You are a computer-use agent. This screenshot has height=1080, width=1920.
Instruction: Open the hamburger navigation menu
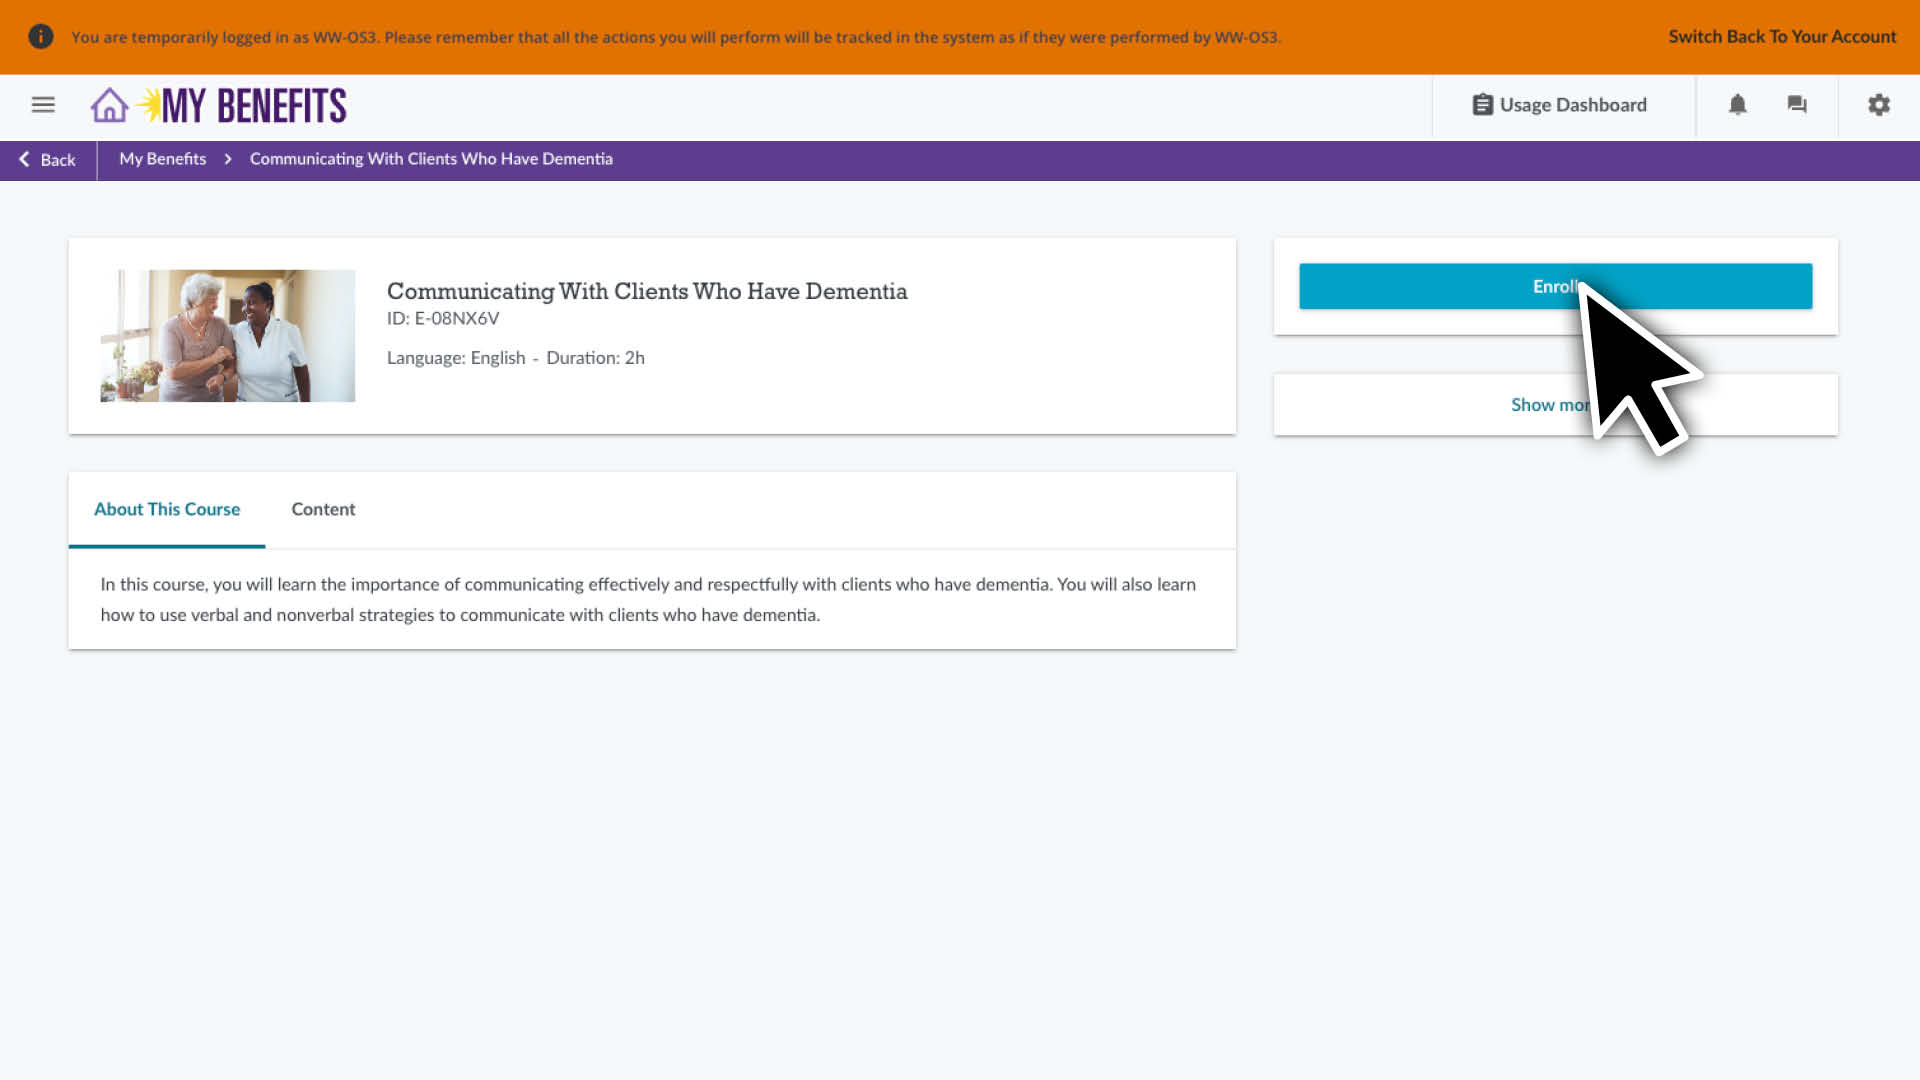coord(43,105)
